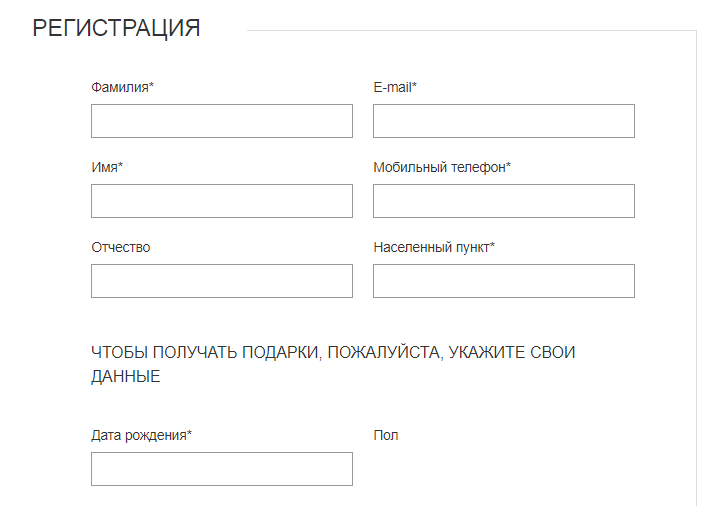The image size is (726, 506).
Task: Click into the E-mail text box
Action: tap(503, 121)
